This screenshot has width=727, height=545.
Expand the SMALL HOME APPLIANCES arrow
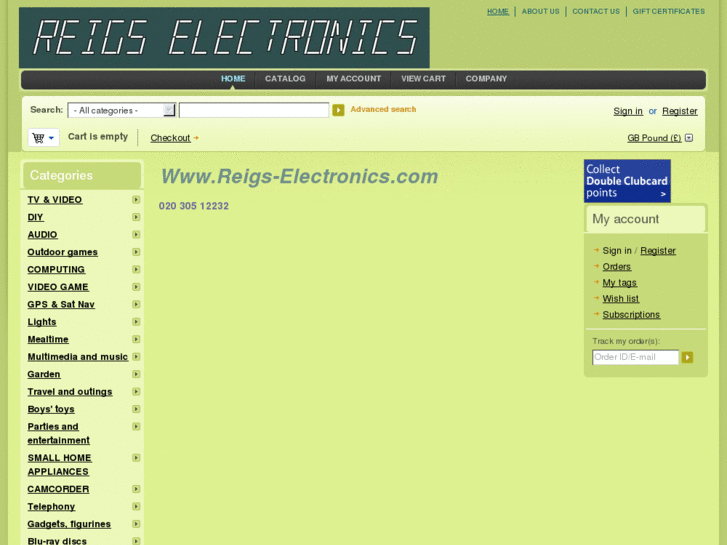pyautogui.click(x=136, y=458)
